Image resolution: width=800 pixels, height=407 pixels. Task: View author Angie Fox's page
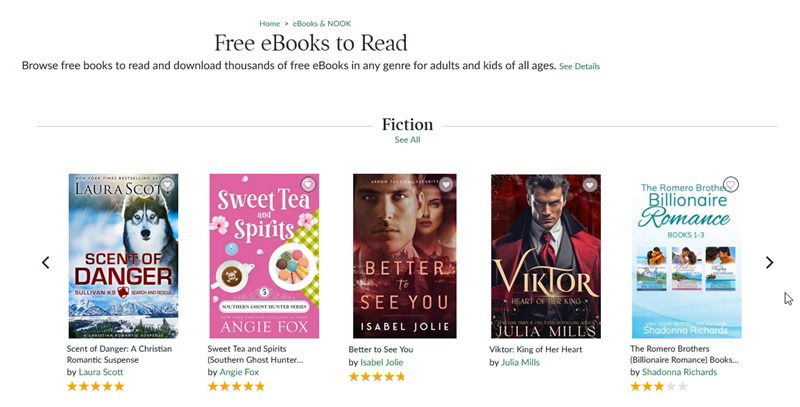pos(239,372)
